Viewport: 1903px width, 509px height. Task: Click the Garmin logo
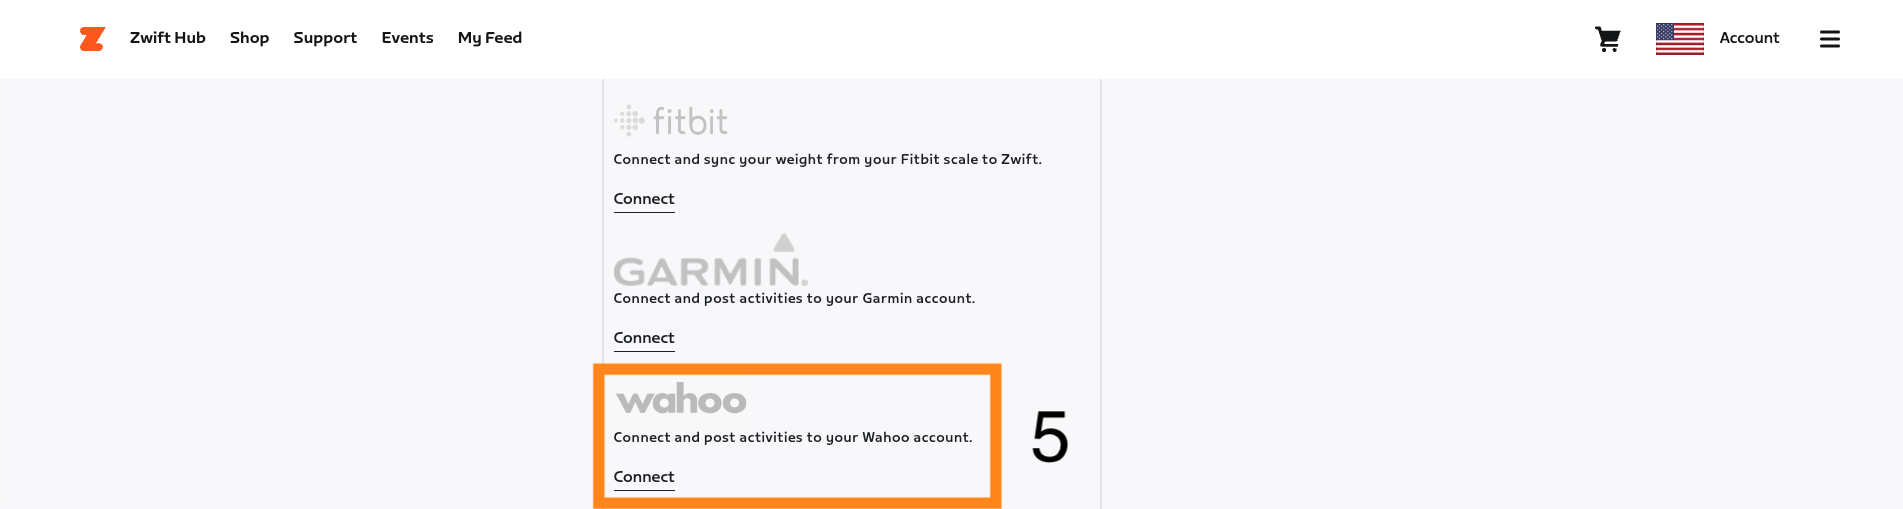(710, 262)
